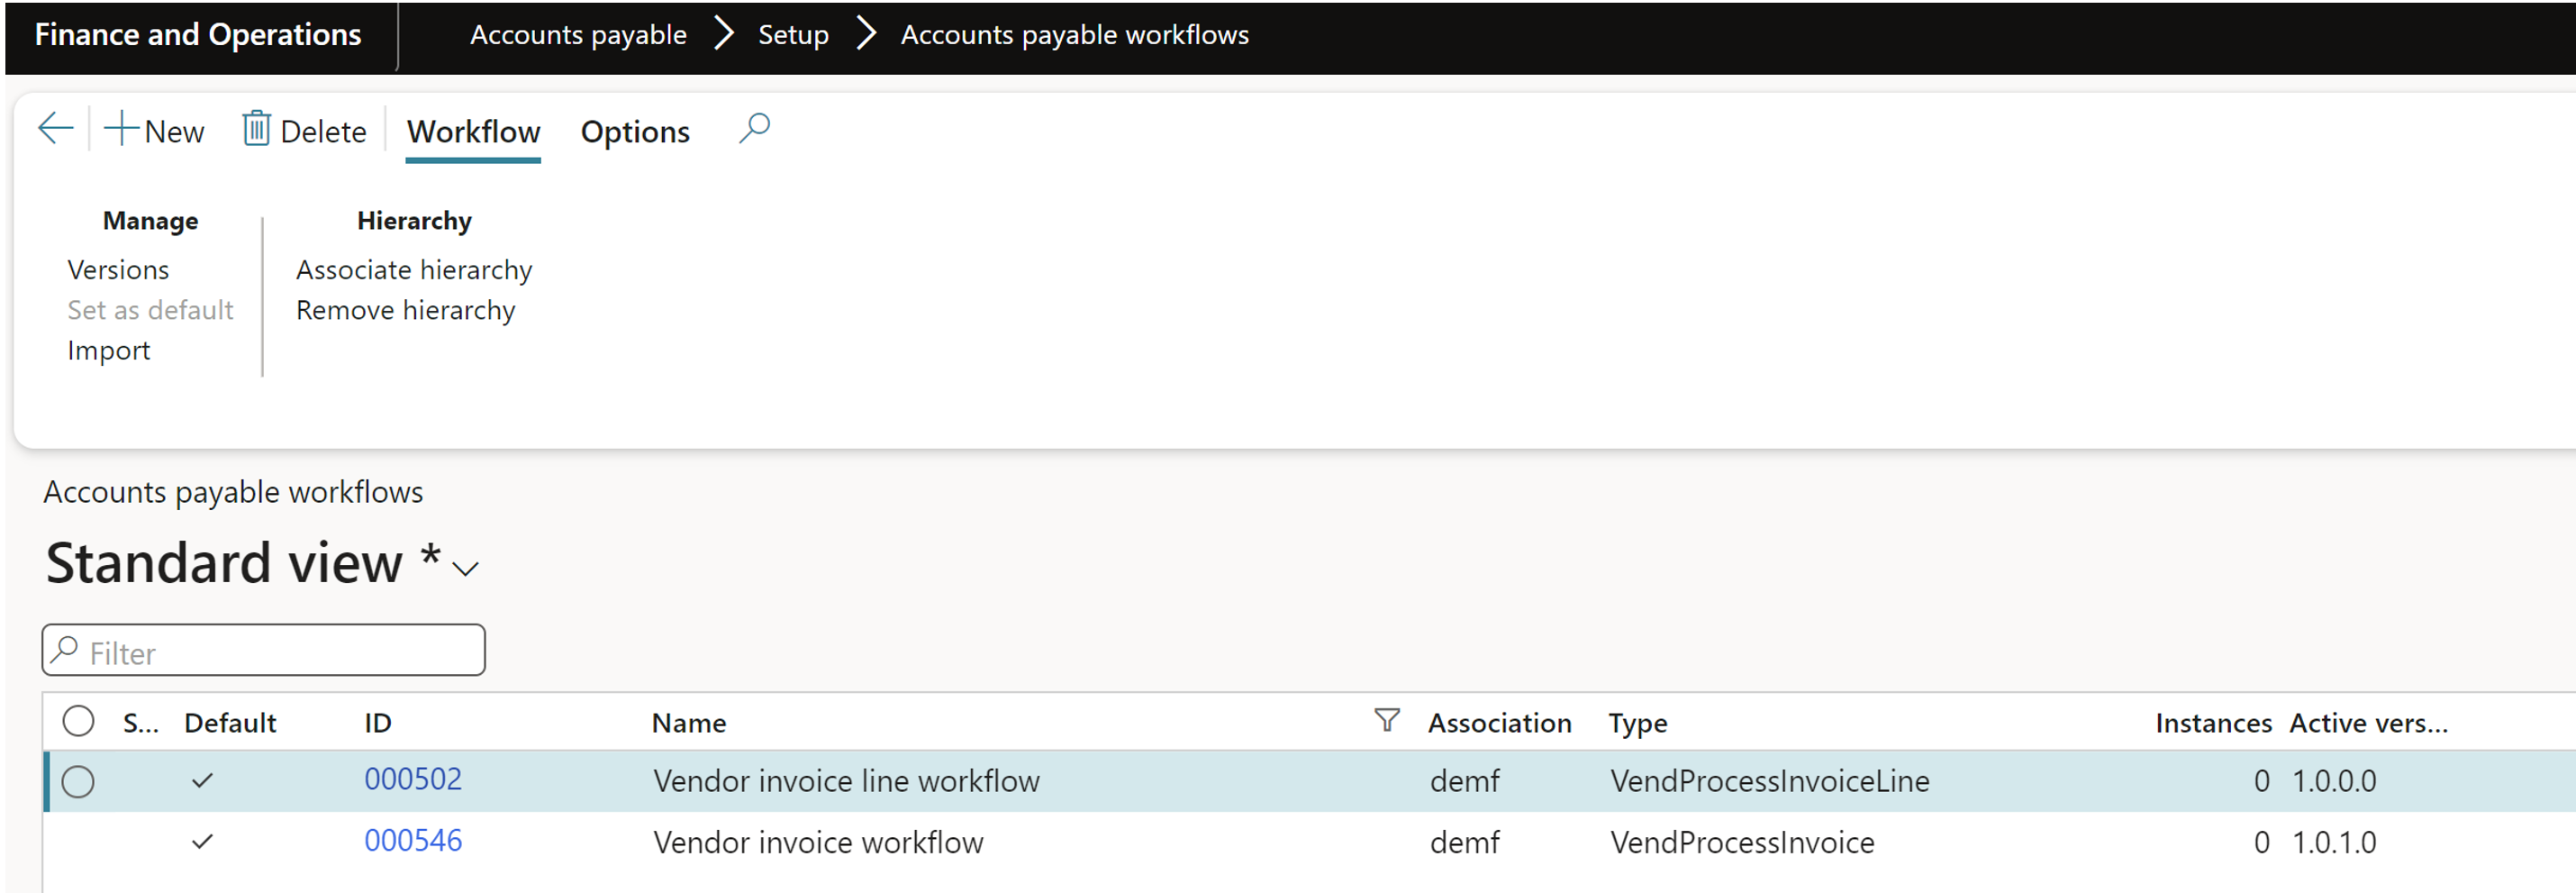Sort by the Instances column header
Screen dimensions: 2576x893
click(x=2213, y=723)
